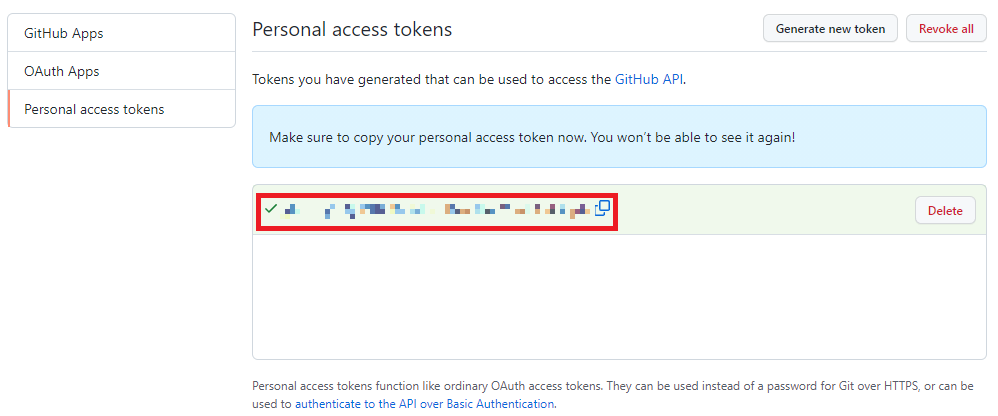Screen dimensions: 998x416
Task: Click the Personal access tokens page heading
Action: pyautogui.click(x=352, y=29)
